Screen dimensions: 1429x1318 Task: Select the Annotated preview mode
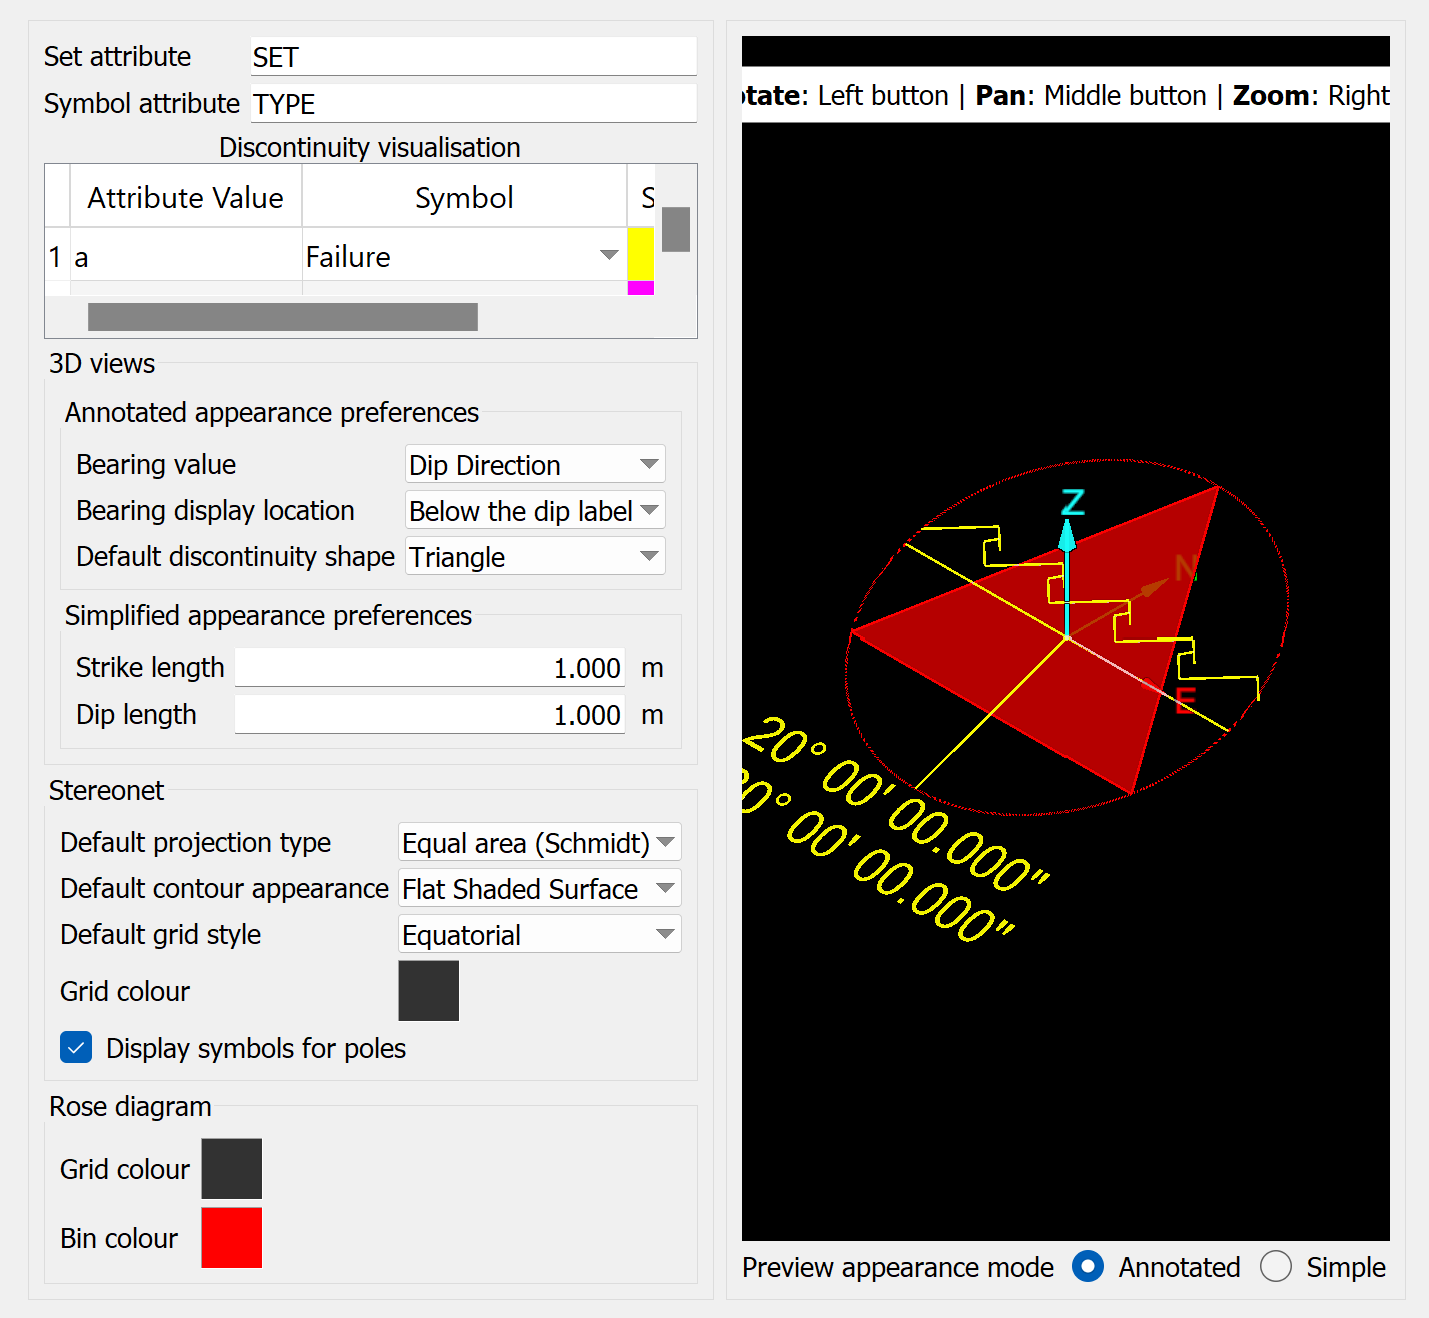[1088, 1267]
